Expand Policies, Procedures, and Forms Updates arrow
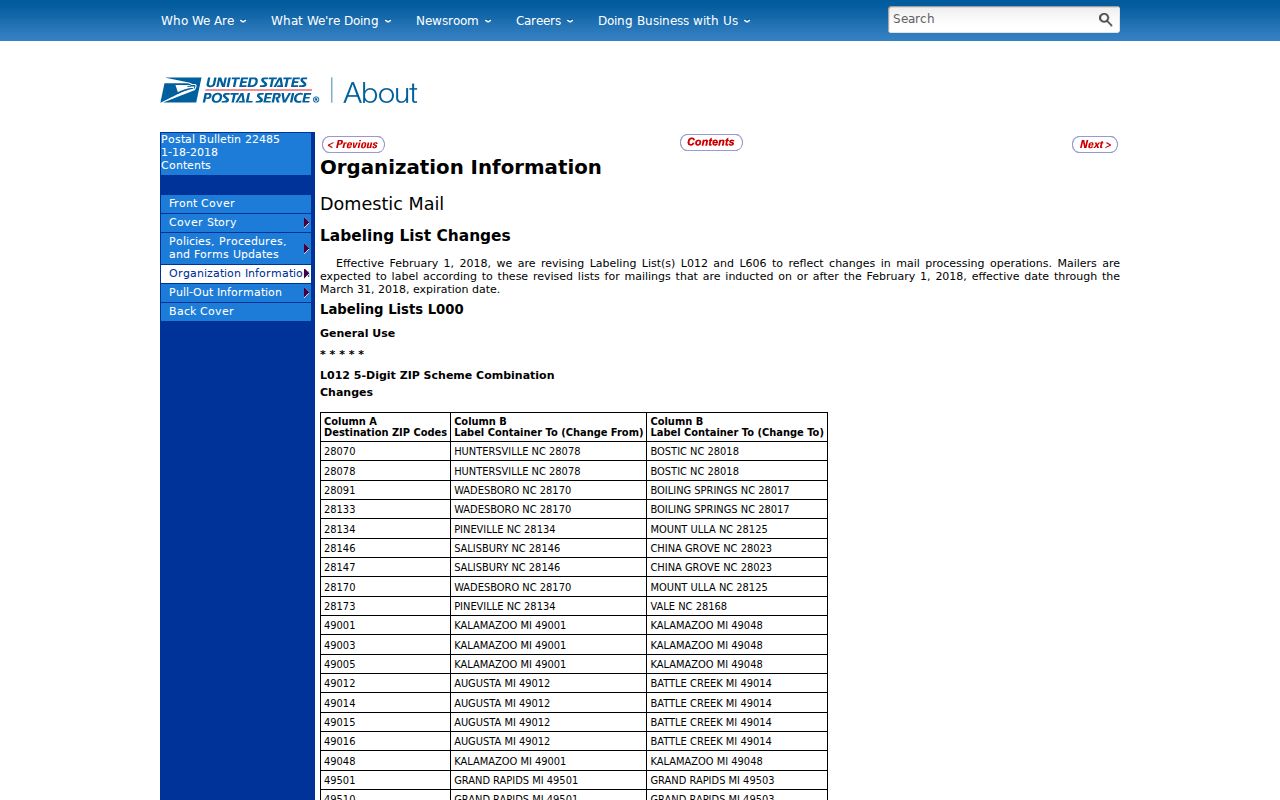This screenshot has width=1280, height=800. click(x=307, y=248)
